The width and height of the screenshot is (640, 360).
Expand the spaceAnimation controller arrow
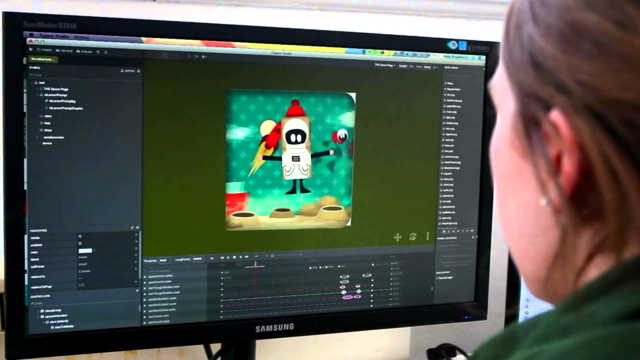click(x=38, y=316)
